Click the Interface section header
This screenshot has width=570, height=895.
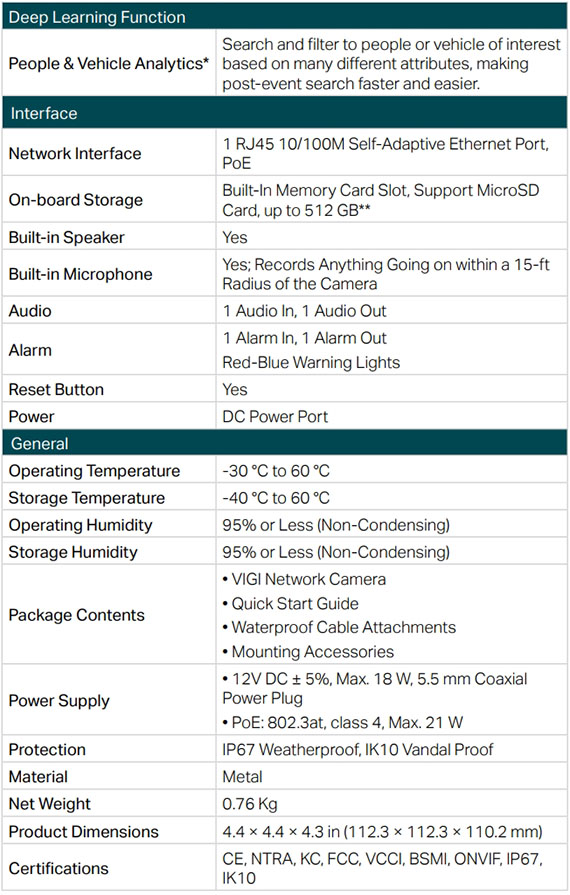(285, 113)
